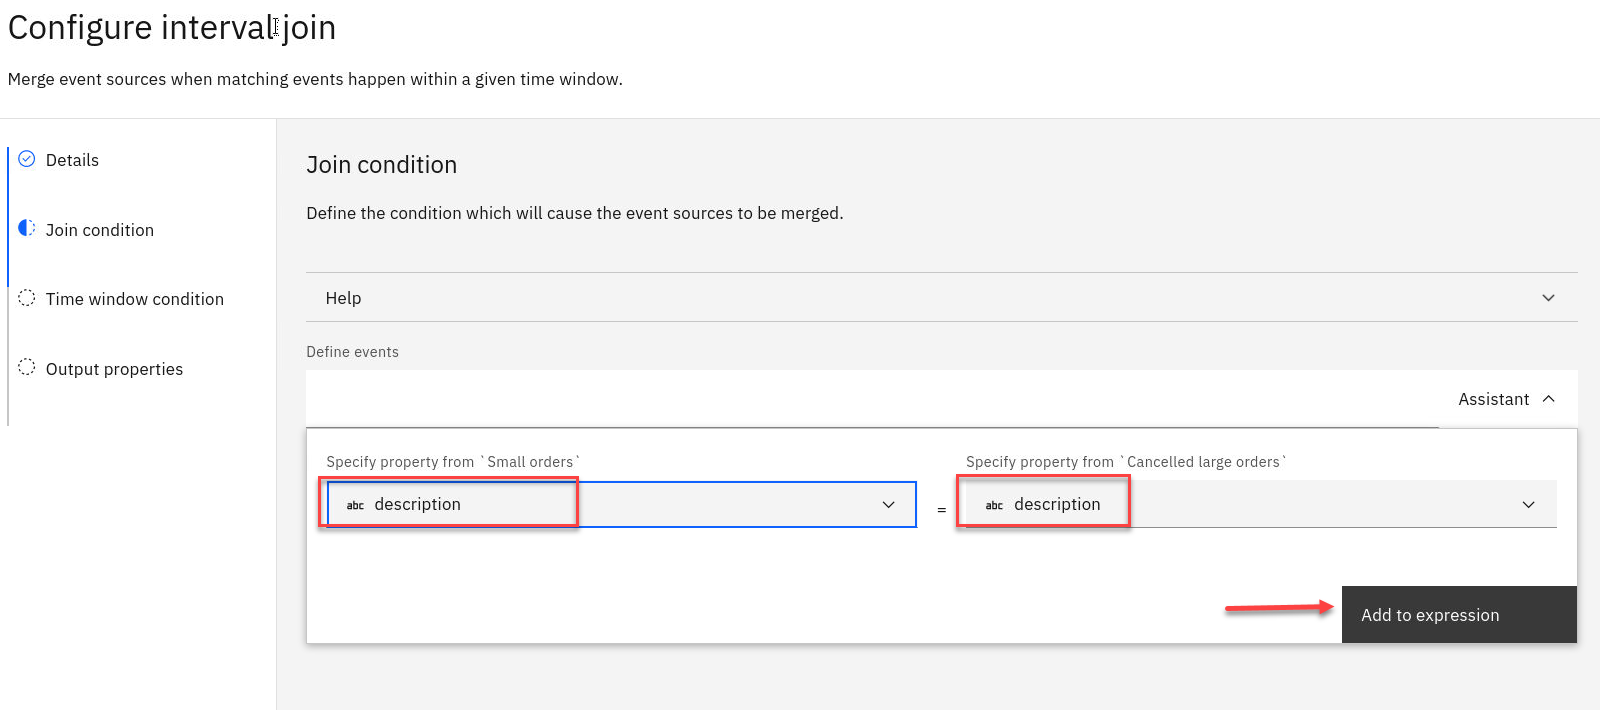The width and height of the screenshot is (1600, 710).
Task: Click the abc type icon in Small orders field
Action: coord(355,505)
